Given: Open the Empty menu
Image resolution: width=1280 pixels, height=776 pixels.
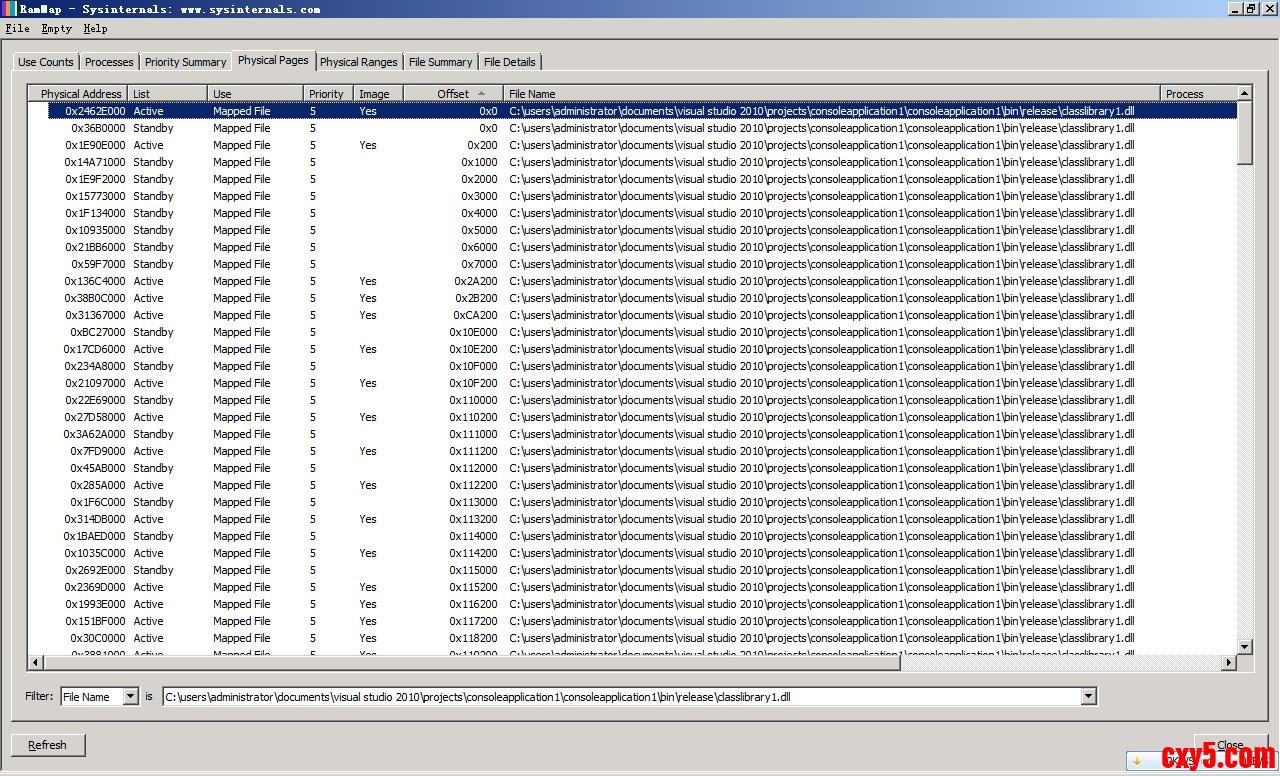Looking at the screenshot, I should (x=56, y=29).
